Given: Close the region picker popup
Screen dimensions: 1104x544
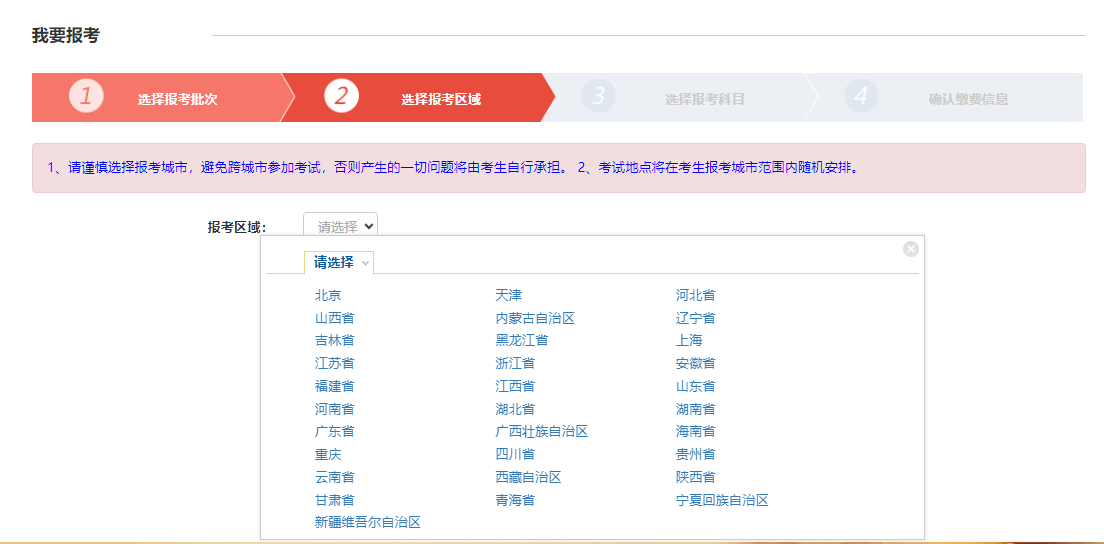Looking at the screenshot, I should pyautogui.click(x=910, y=249).
